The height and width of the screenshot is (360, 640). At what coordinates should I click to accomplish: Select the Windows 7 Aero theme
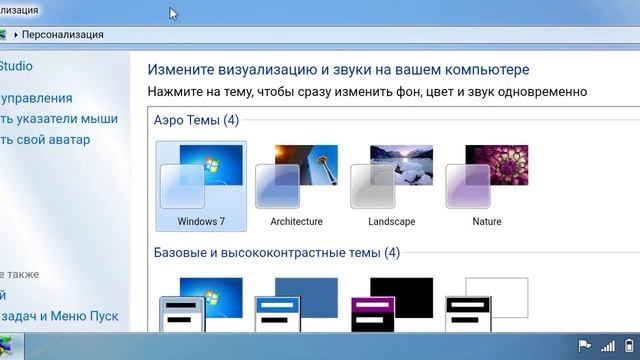201,187
